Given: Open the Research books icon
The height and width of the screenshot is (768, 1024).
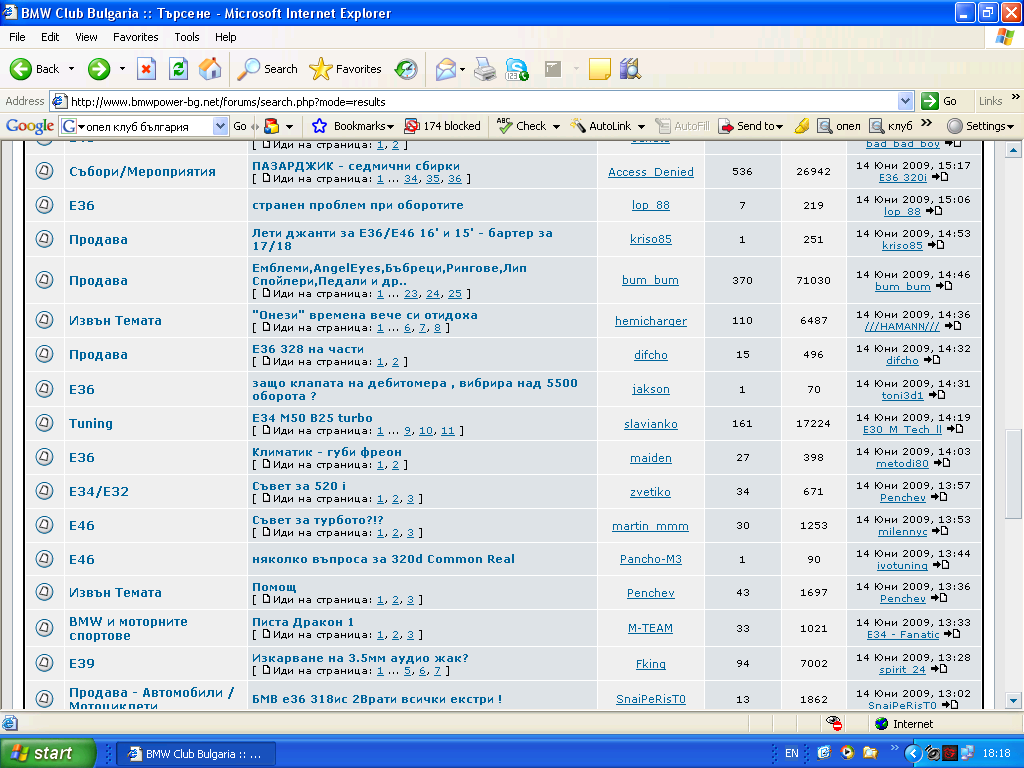Looking at the screenshot, I should 630,69.
